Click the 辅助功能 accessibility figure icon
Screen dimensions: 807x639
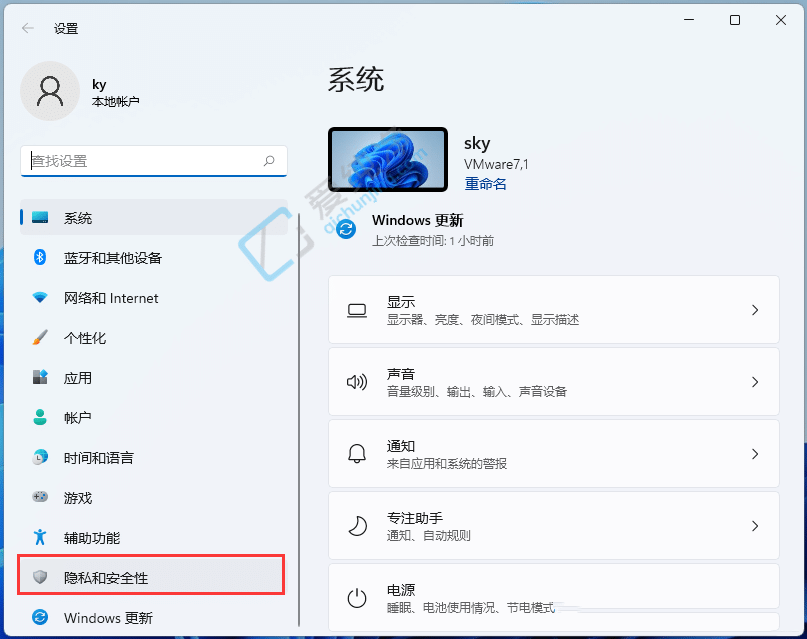click(40, 537)
